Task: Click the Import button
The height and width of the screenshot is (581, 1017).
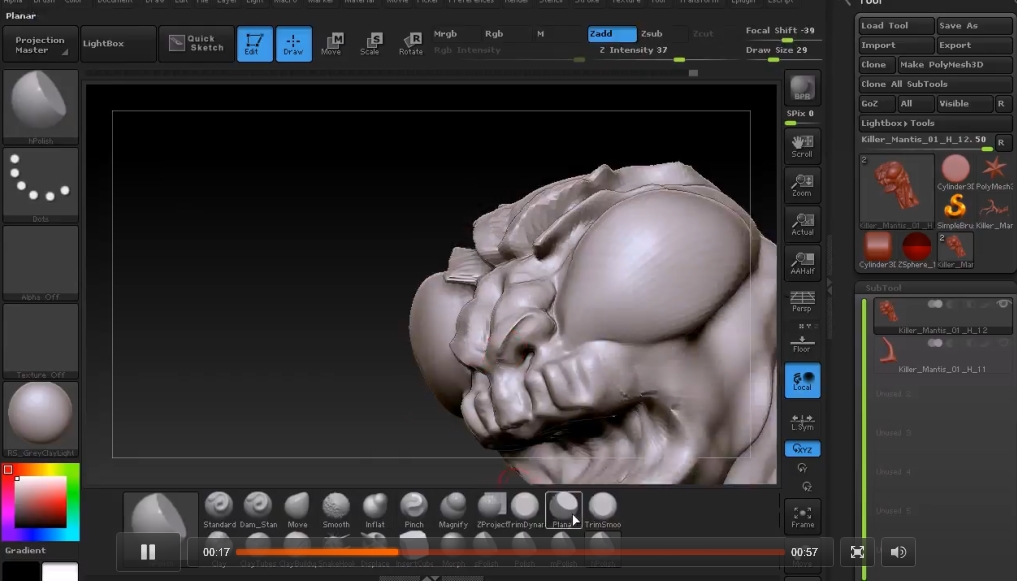Action: coord(896,45)
